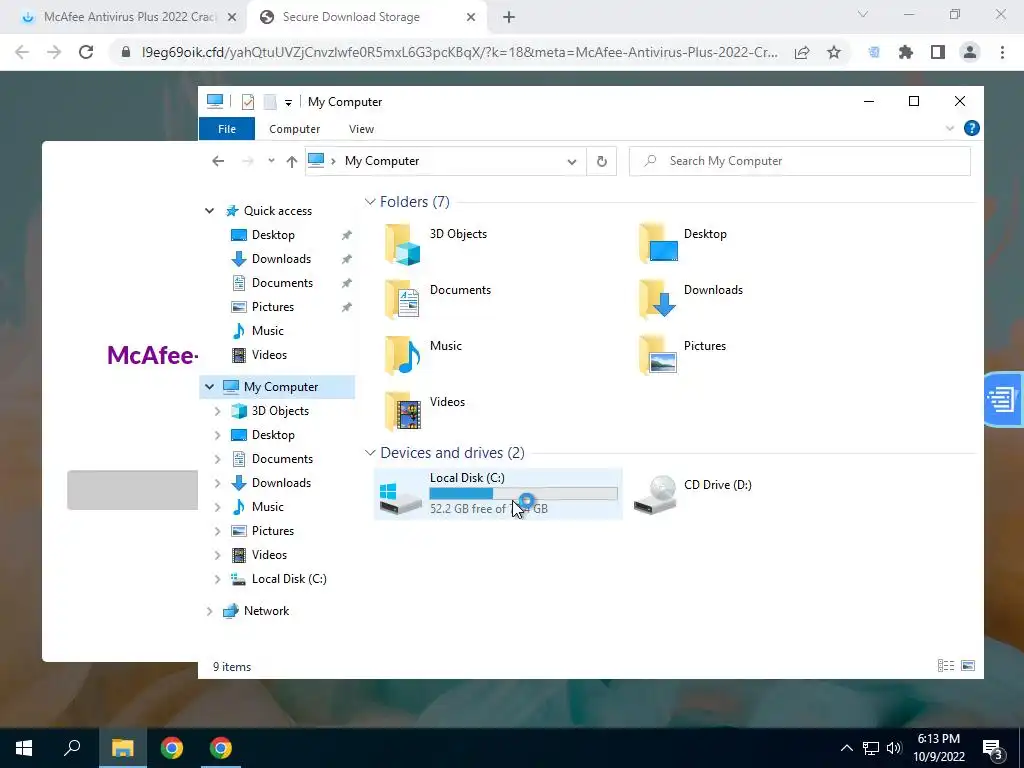The image size is (1024, 768).
Task: Select Videos under My Computer tree
Action: tap(269, 555)
